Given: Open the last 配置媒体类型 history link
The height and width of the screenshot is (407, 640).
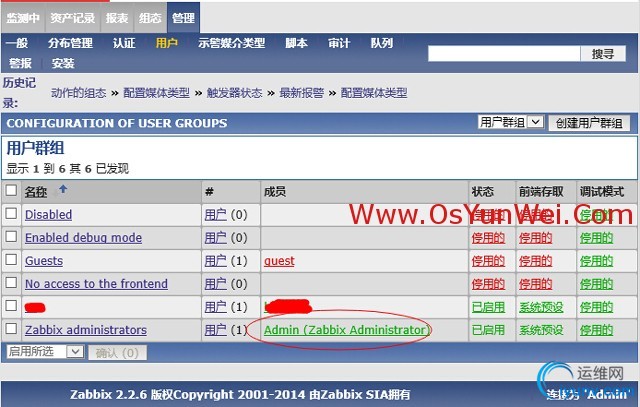Looking at the screenshot, I should tap(374, 93).
